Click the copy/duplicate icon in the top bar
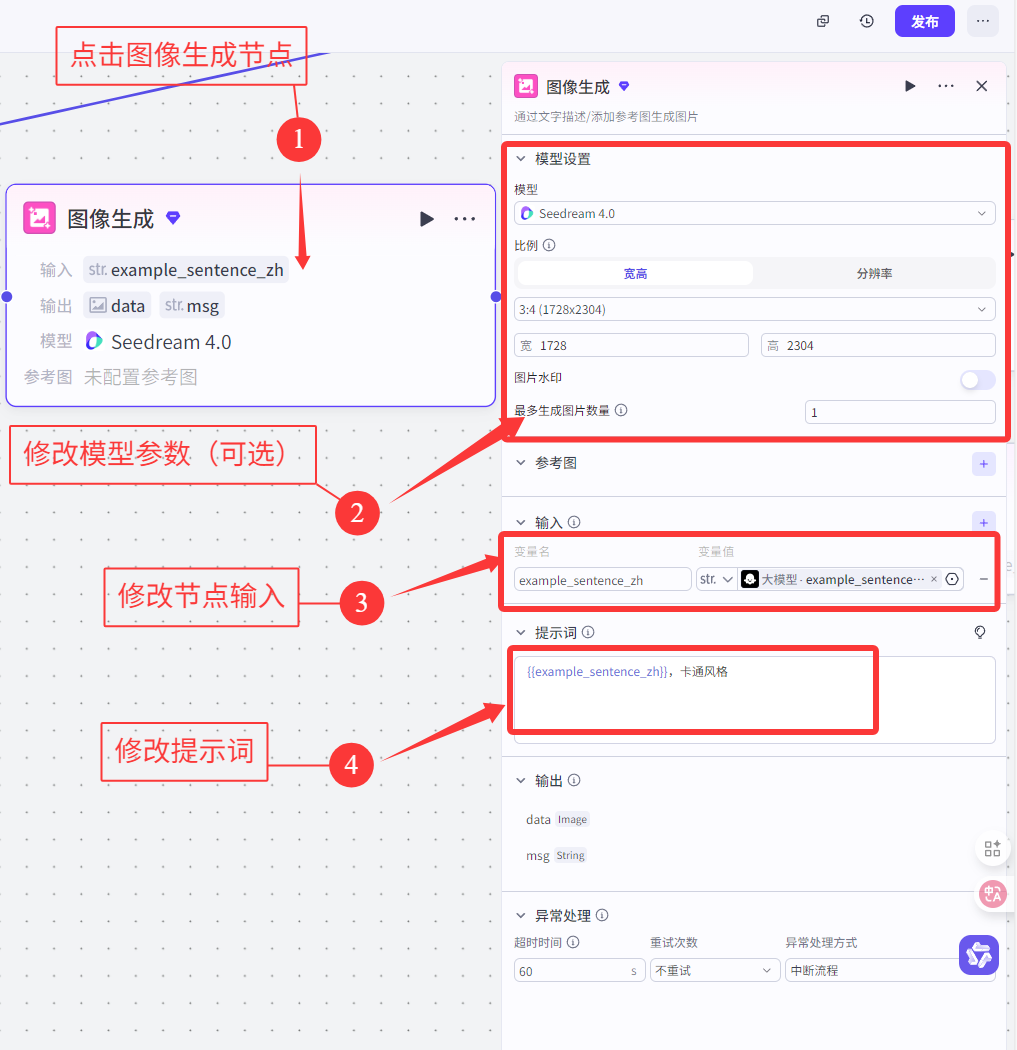 point(822,21)
